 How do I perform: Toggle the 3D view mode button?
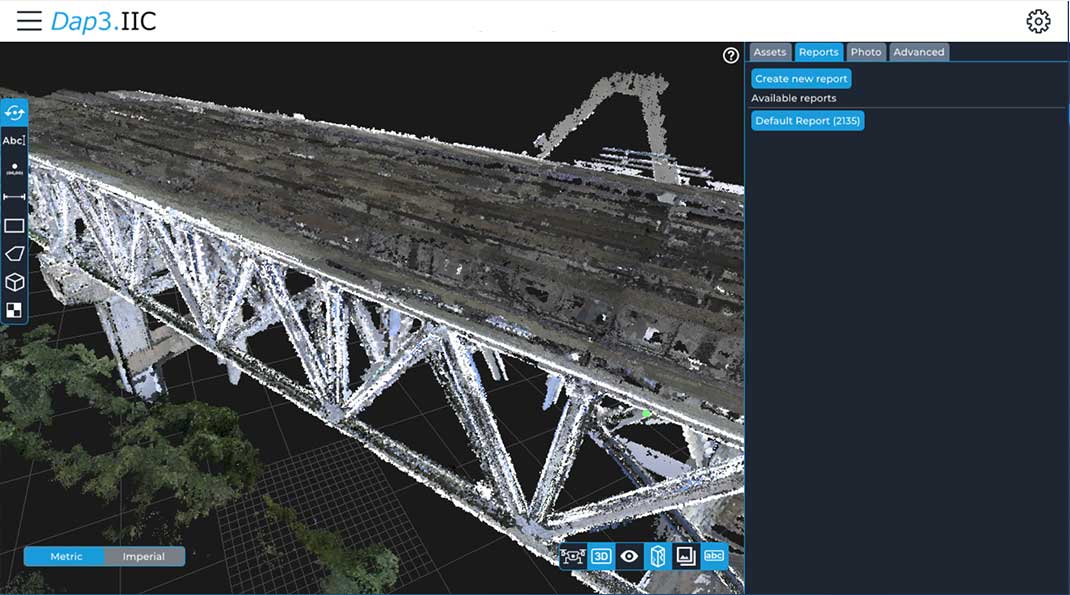pyautogui.click(x=601, y=557)
